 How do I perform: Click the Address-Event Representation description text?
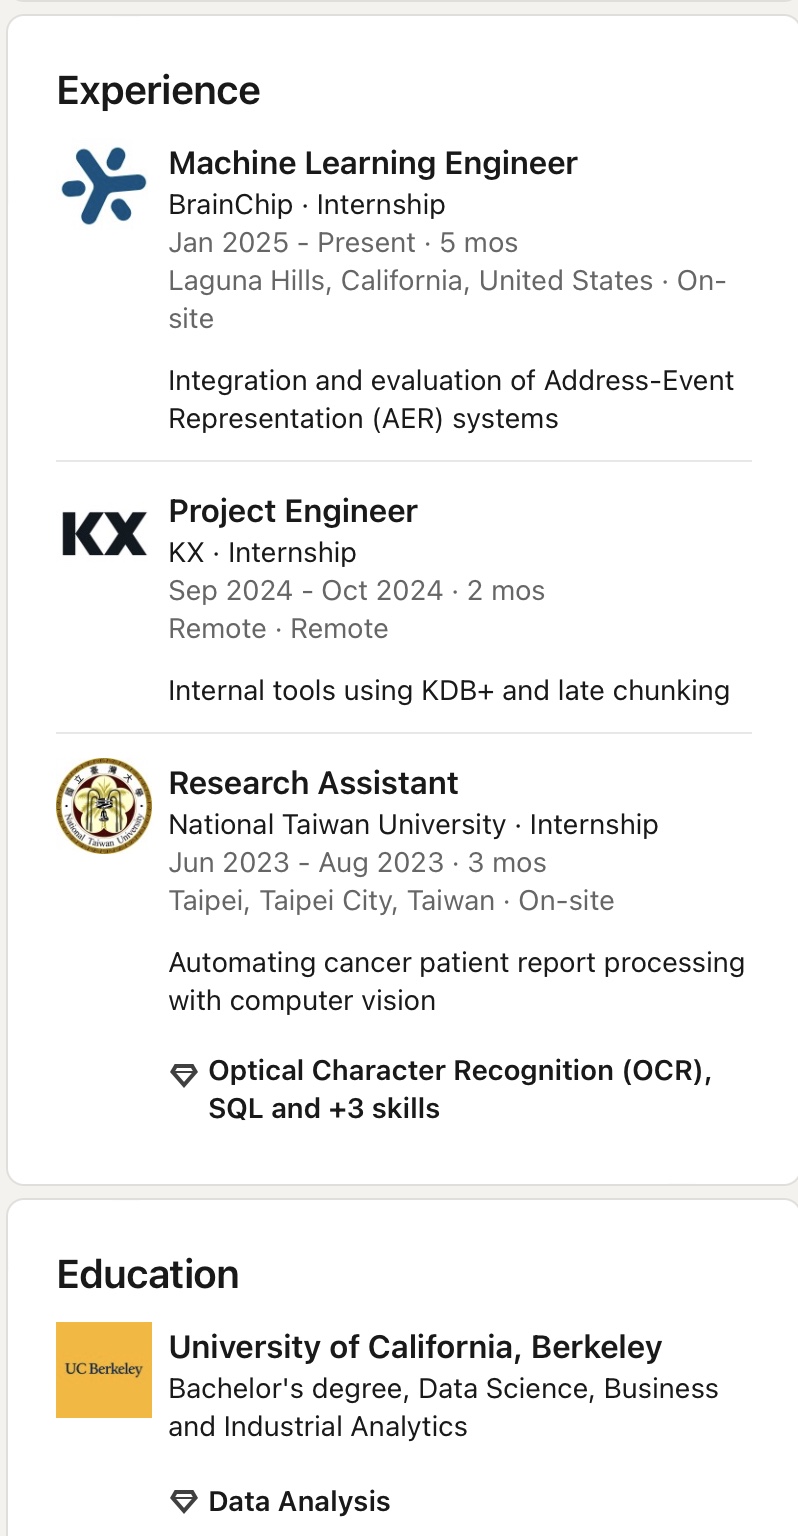tap(451, 399)
